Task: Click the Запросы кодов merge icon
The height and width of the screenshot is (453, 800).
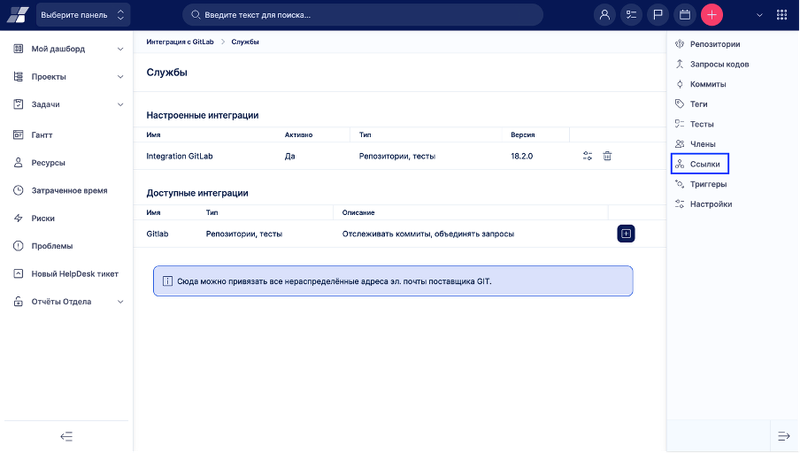Action: click(x=680, y=64)
